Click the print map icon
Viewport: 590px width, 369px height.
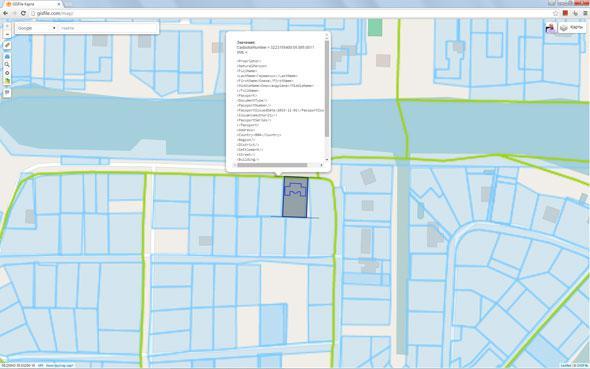(x=7, y=56)
